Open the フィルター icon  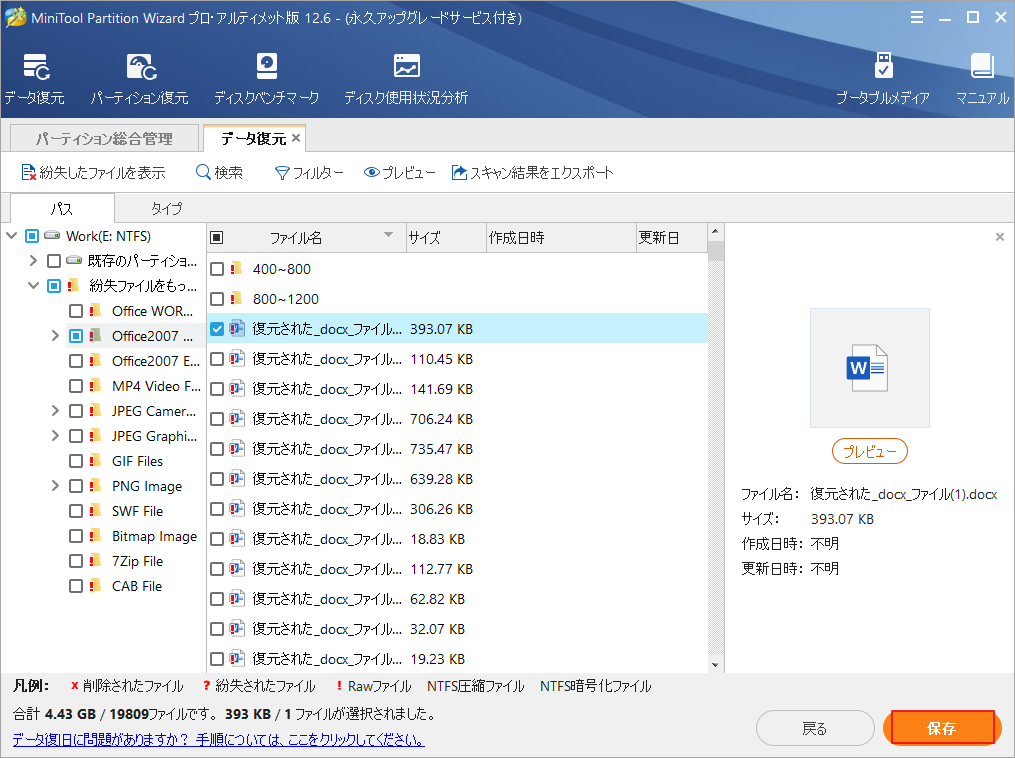tap(283, 172)
